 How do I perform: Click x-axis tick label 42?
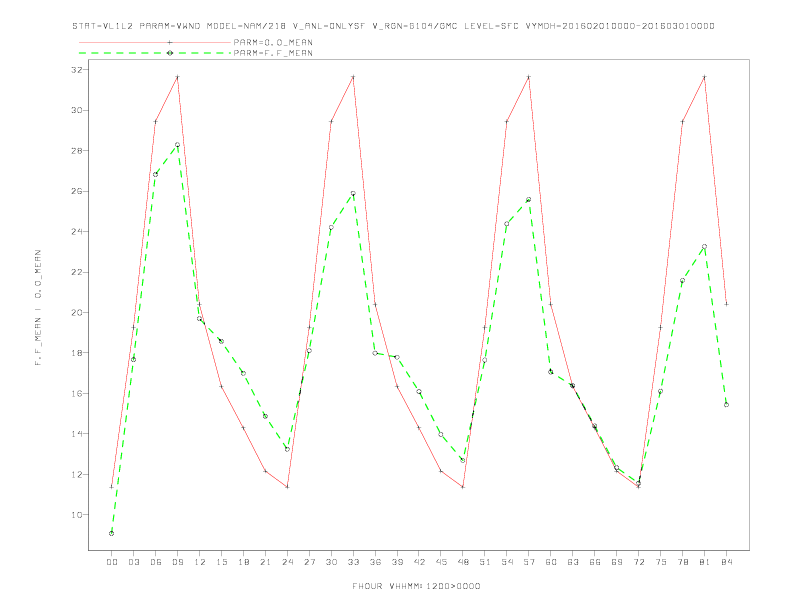[x=419, y=562]
